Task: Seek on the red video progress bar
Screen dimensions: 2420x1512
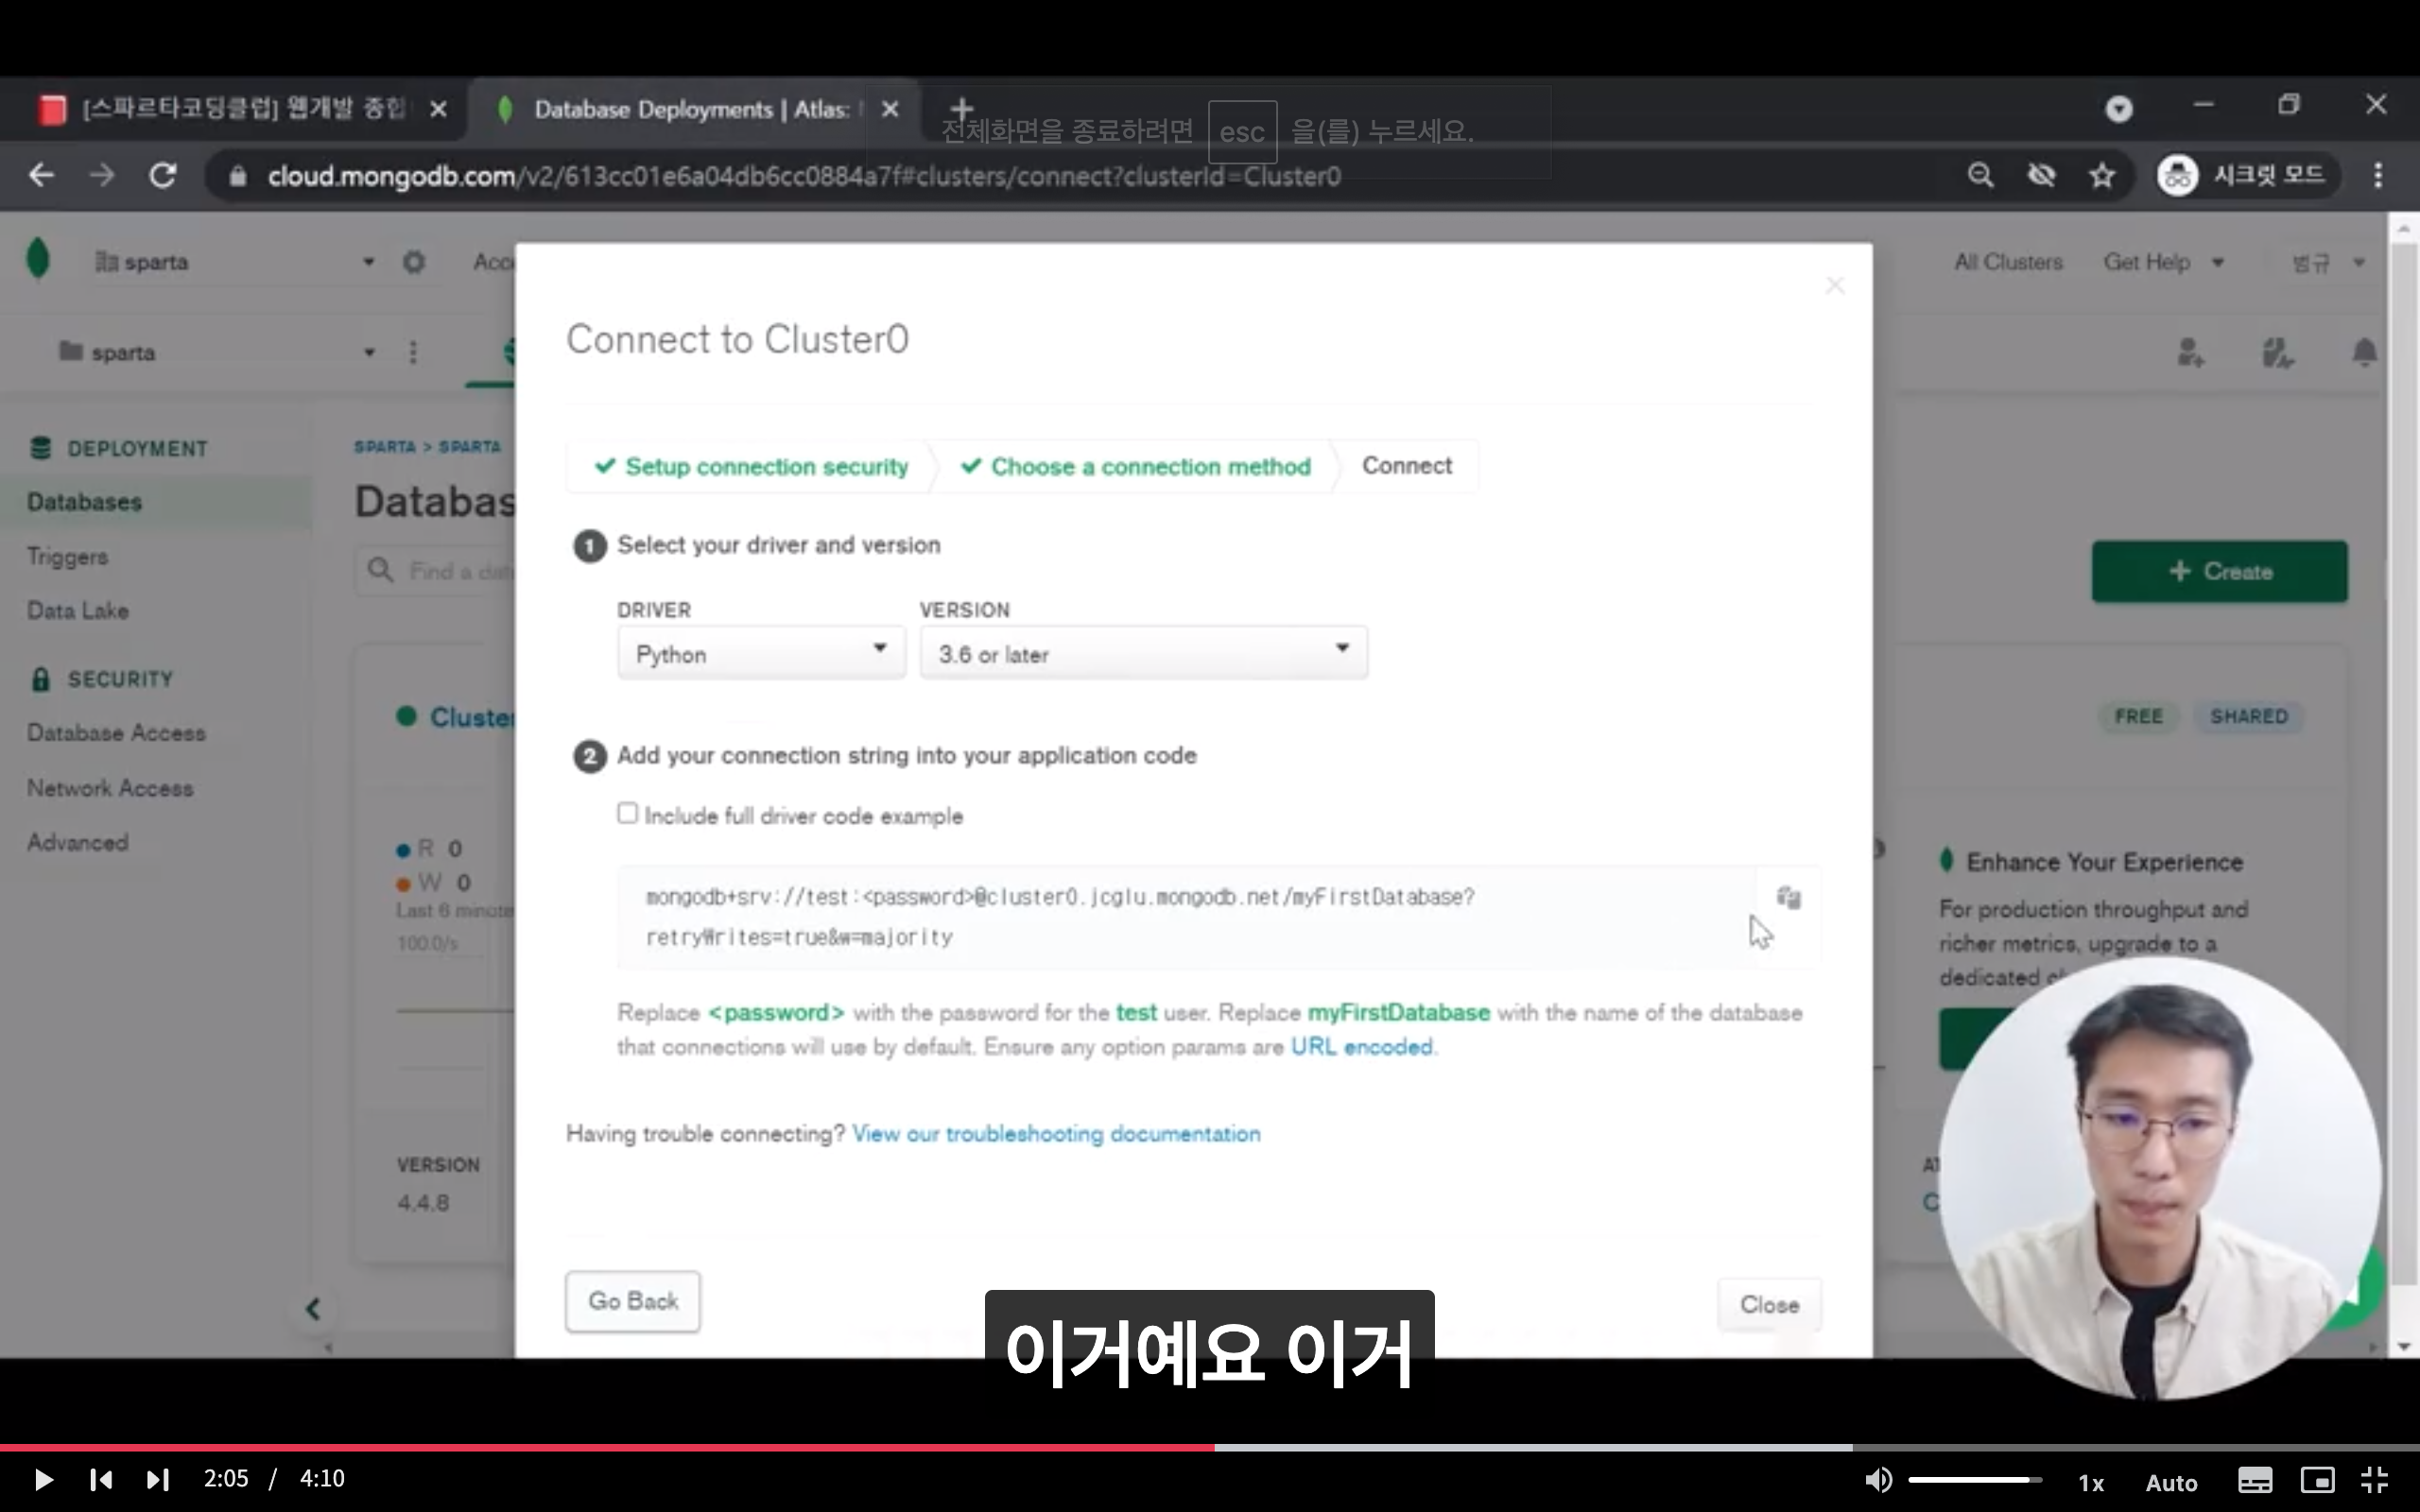Action: [607, 1447]
